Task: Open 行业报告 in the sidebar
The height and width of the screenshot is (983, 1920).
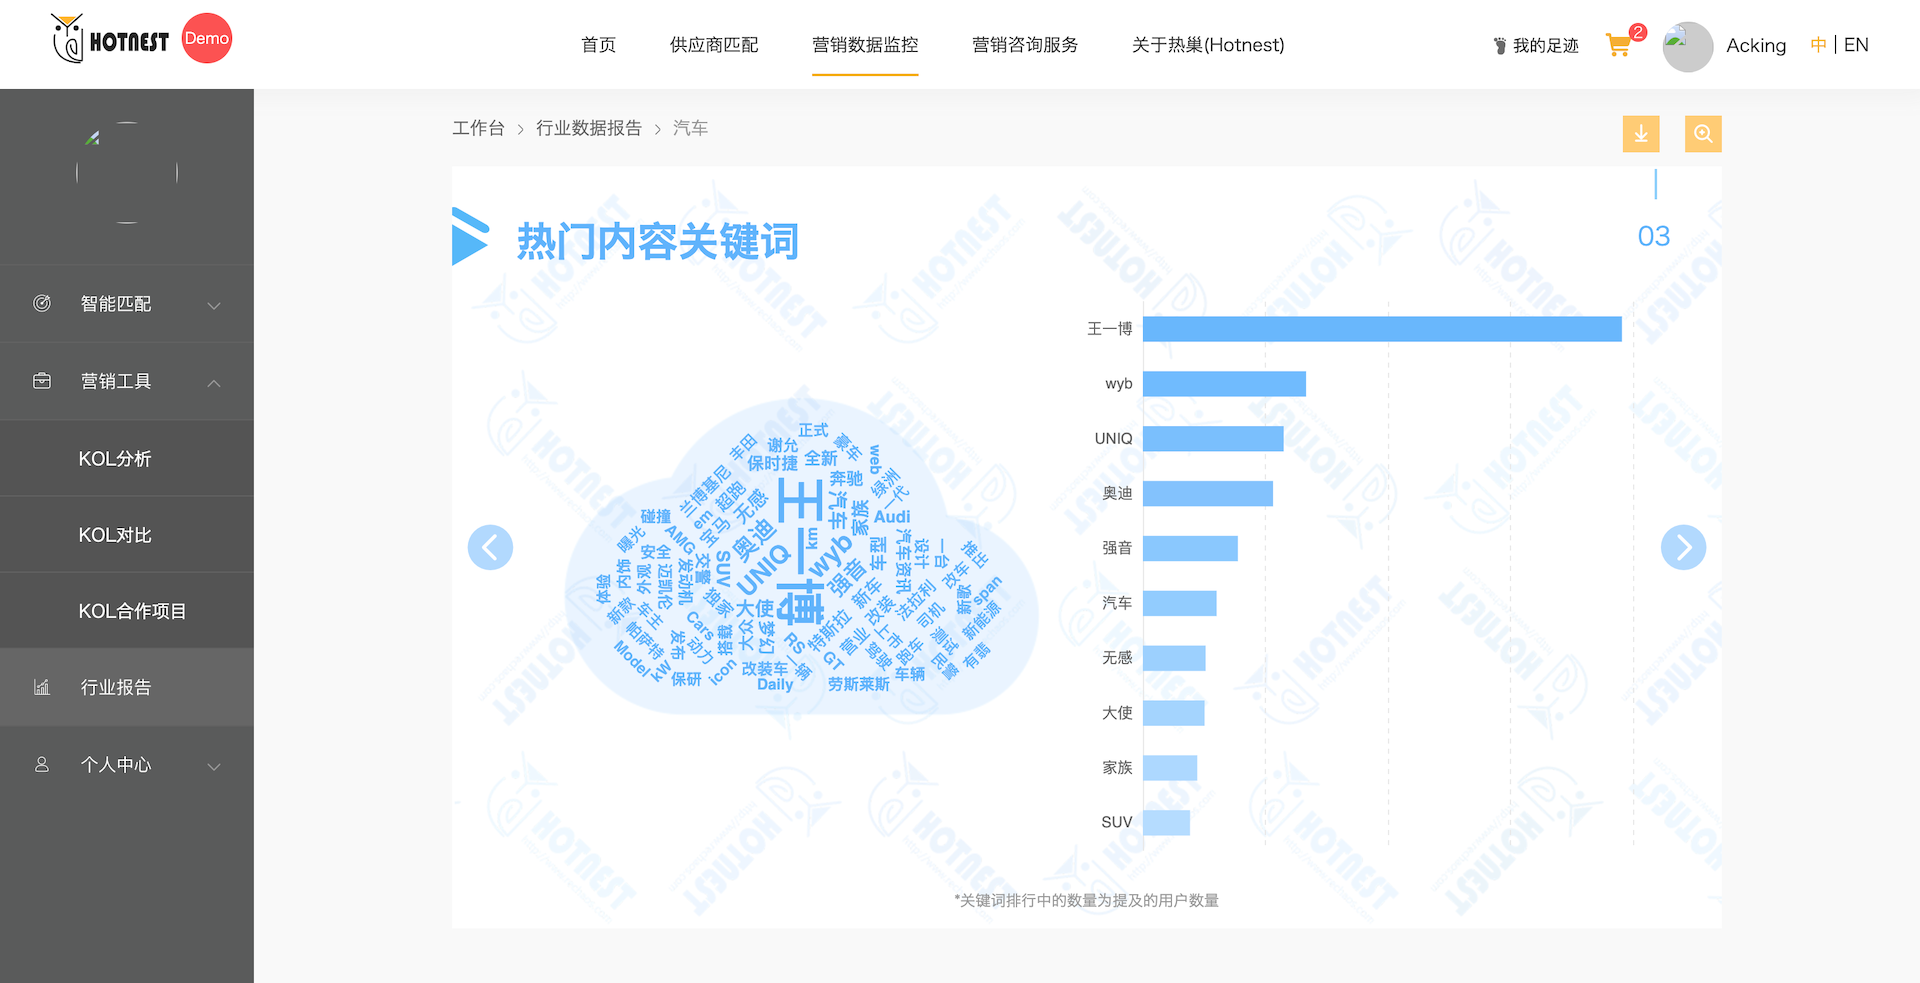Action: click(x=116, y=688)
